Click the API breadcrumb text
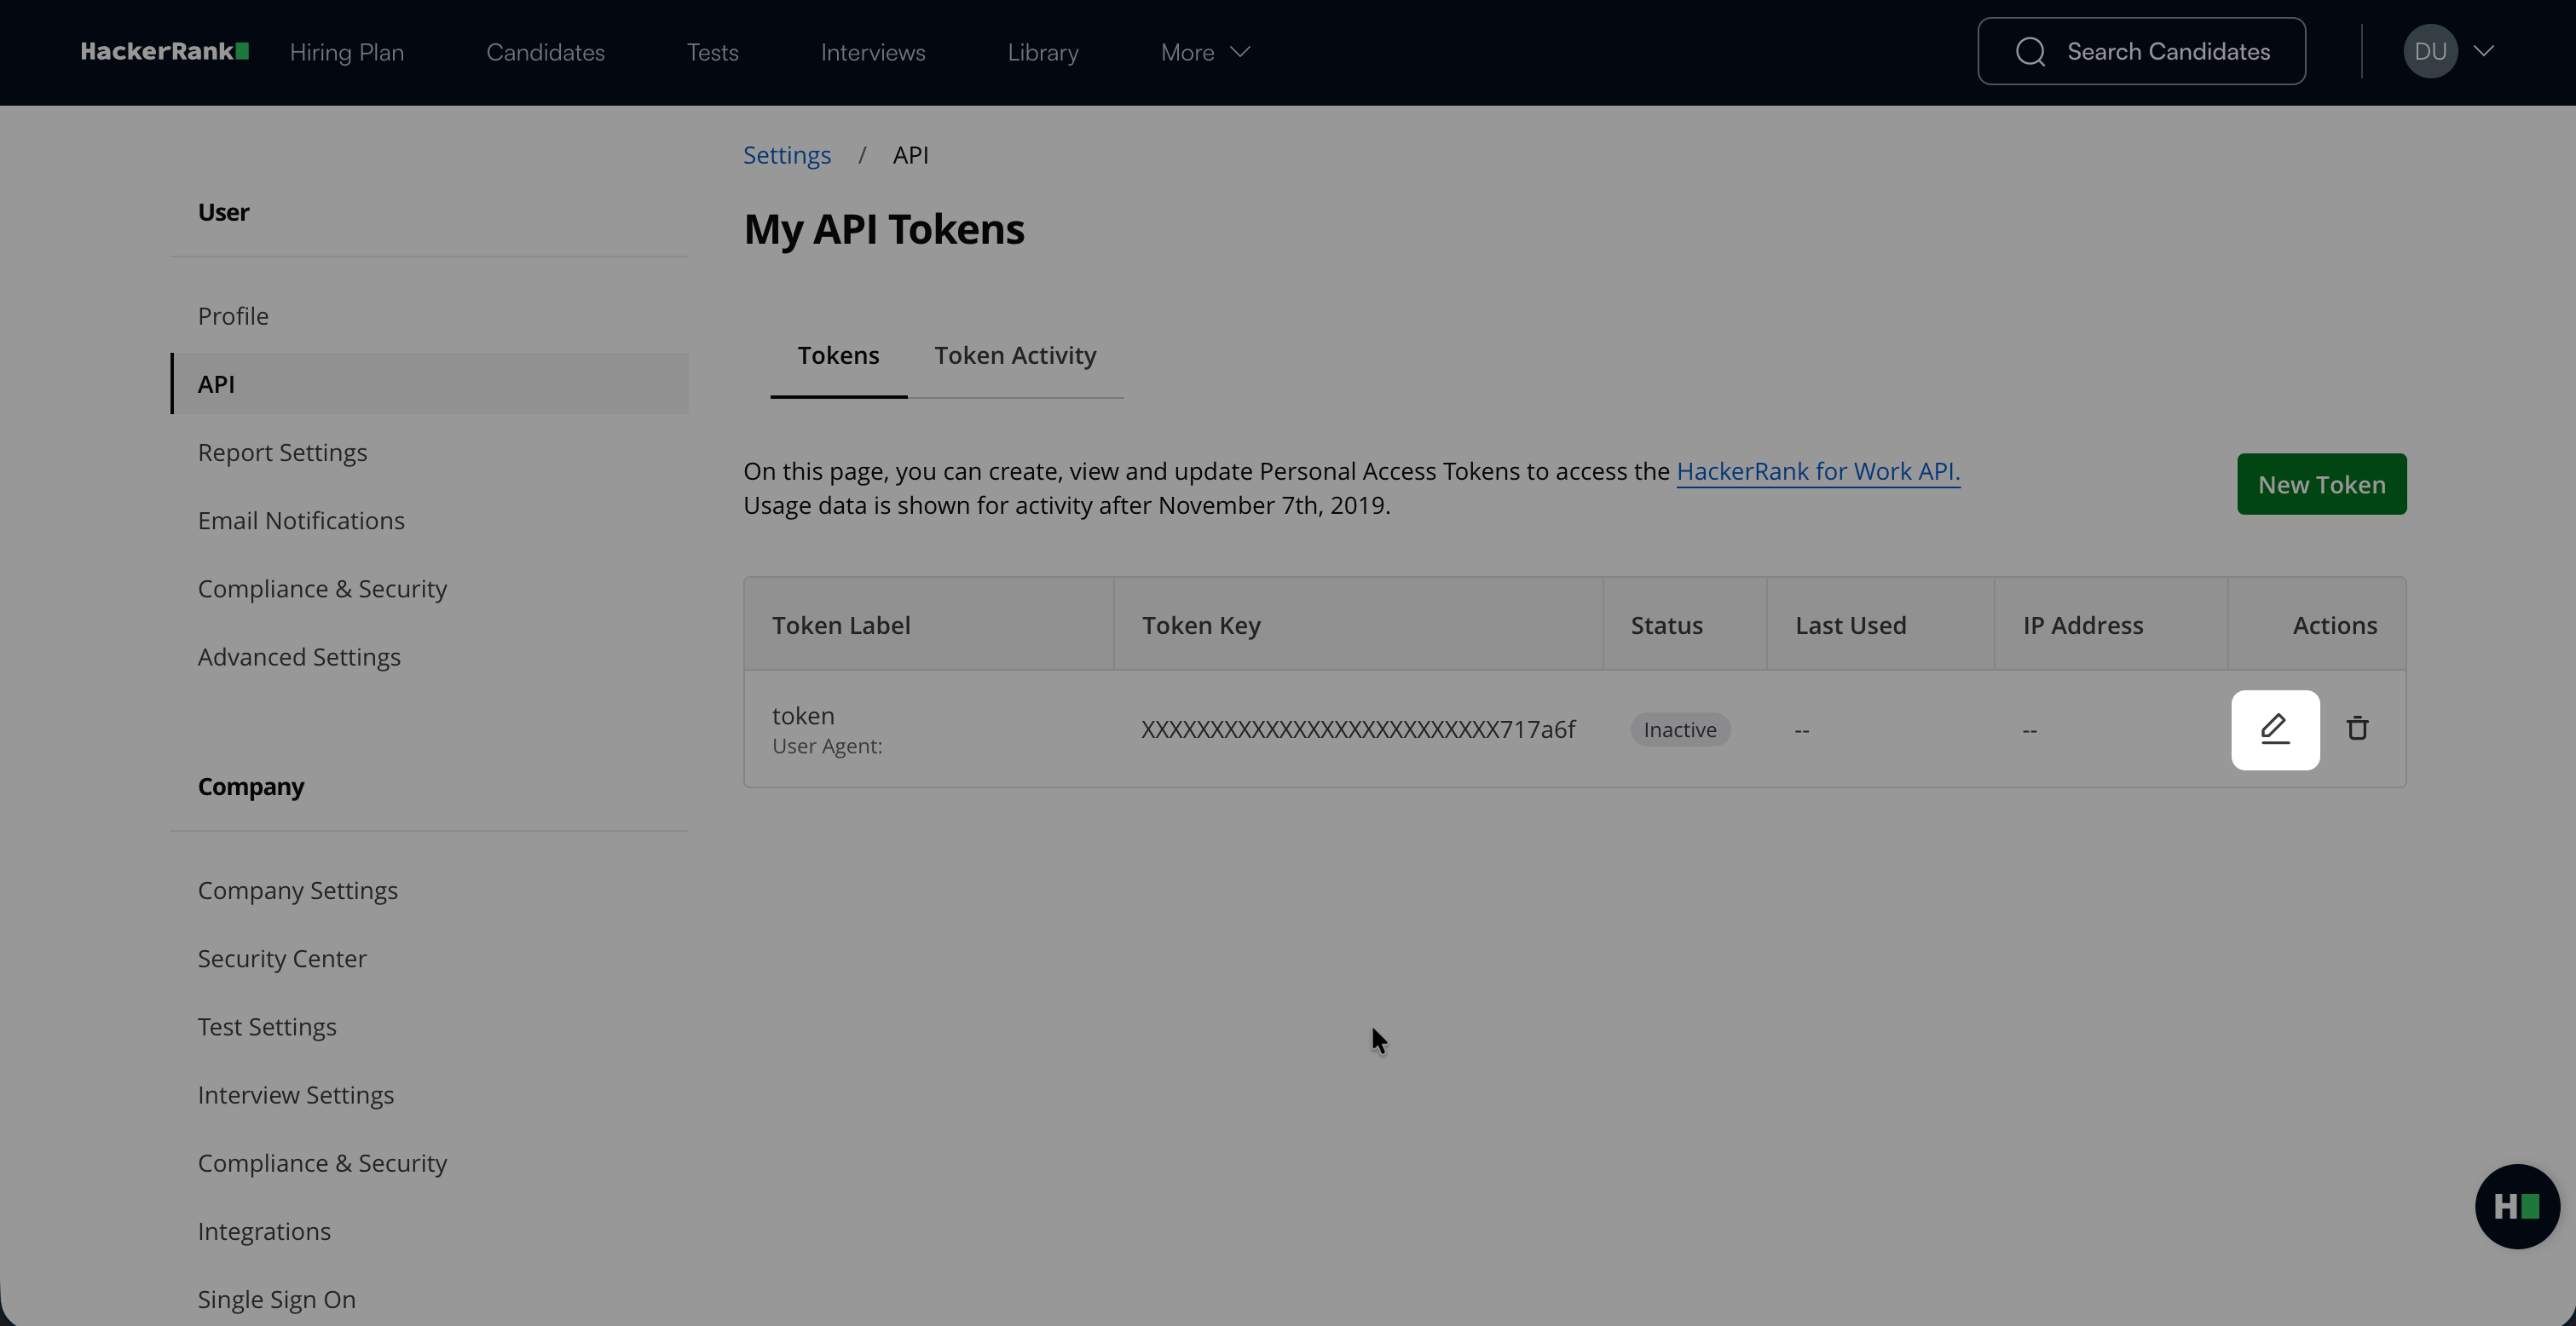The width and height of the screenshot is (2576, 1326). click(910, 155)
